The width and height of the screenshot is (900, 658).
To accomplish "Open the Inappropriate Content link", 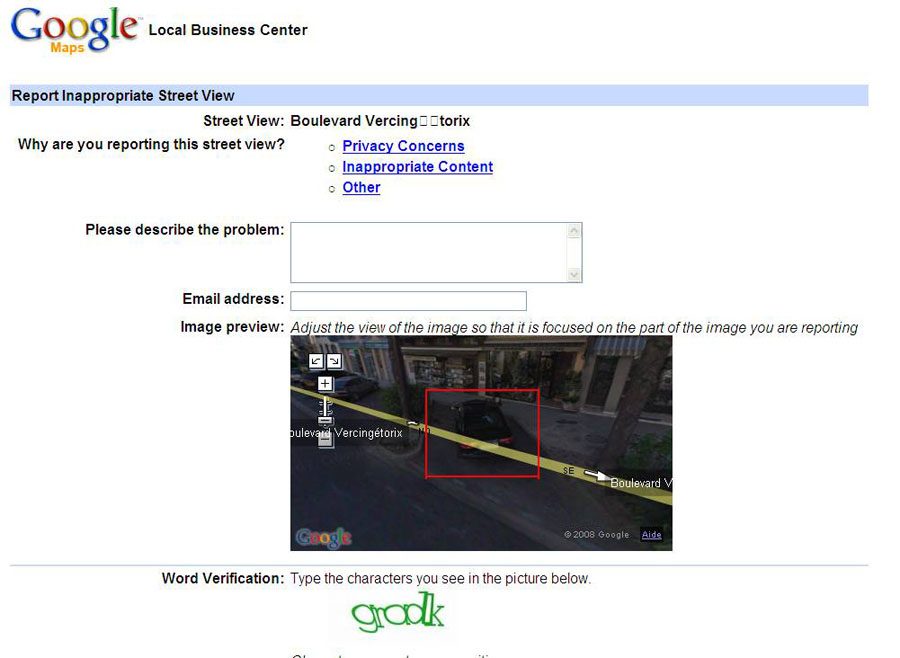I will [417, 167].
